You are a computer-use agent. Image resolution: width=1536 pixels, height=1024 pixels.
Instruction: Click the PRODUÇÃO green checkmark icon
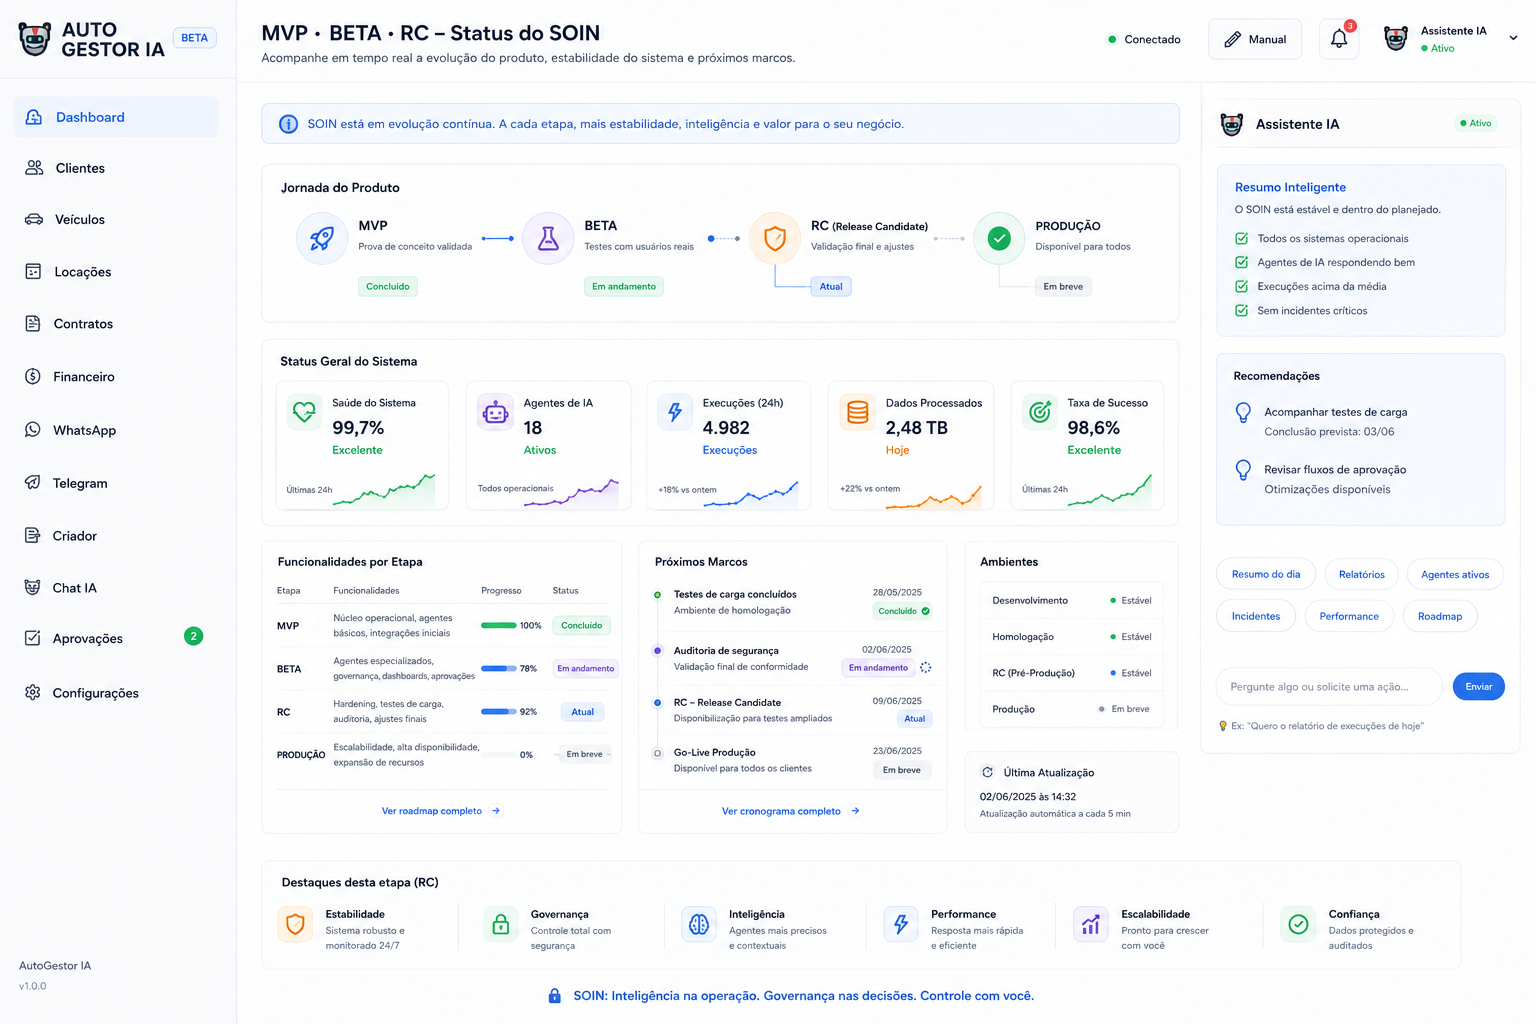tap(999, 238)
